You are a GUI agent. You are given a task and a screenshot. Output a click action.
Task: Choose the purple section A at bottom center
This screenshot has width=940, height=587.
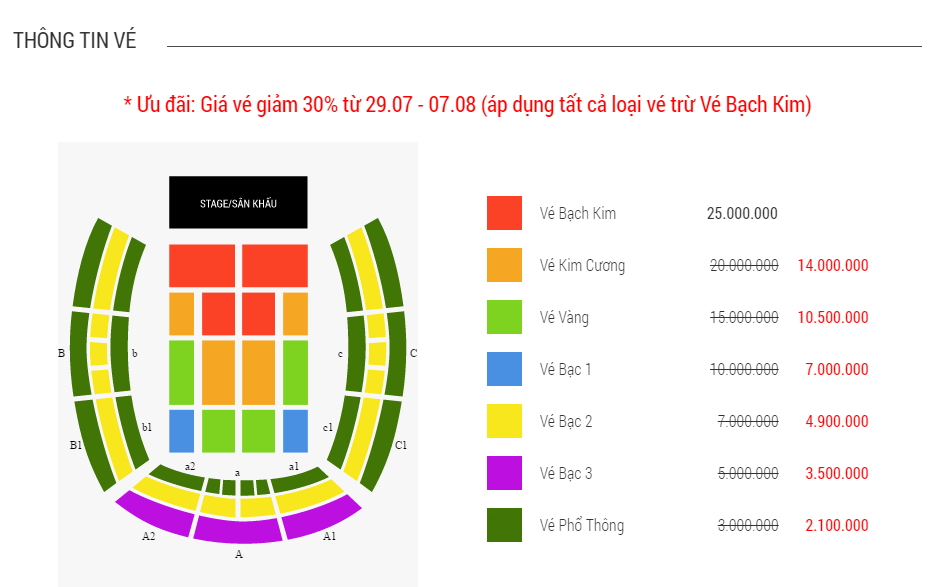[x=238, y=530]
